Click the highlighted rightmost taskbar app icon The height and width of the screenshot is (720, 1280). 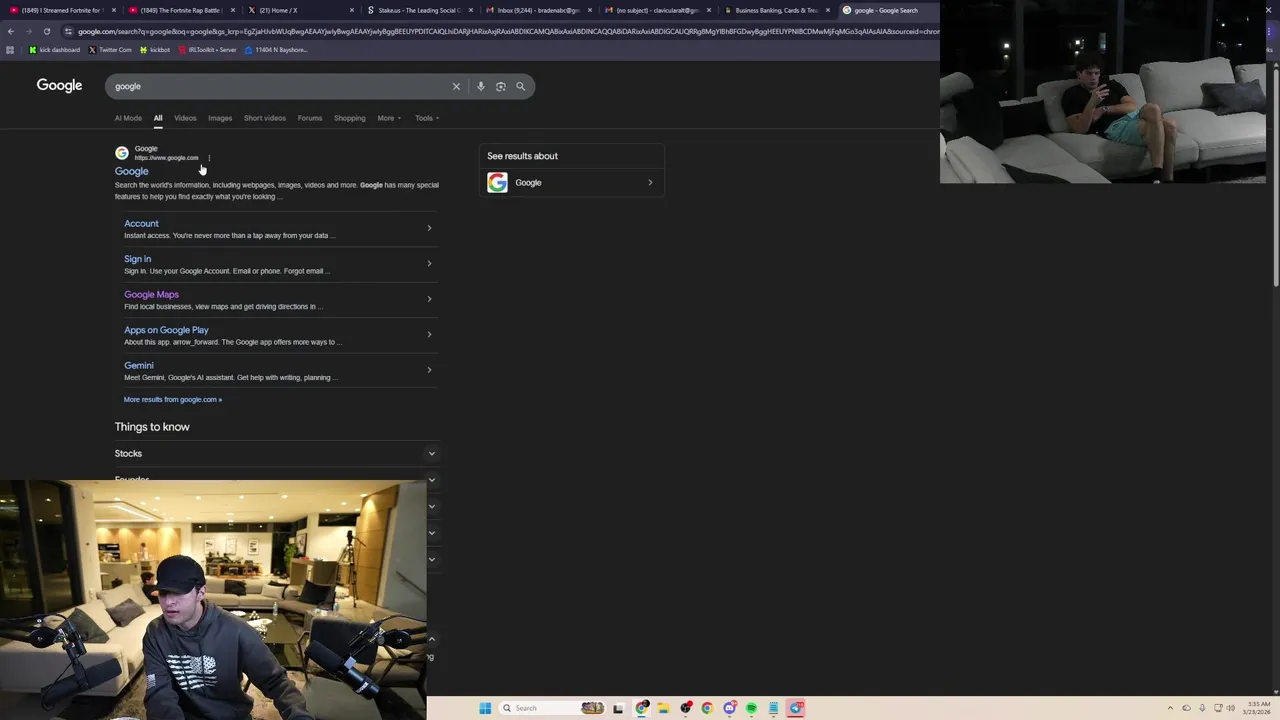pyautogui.click(x=796, y=708)
